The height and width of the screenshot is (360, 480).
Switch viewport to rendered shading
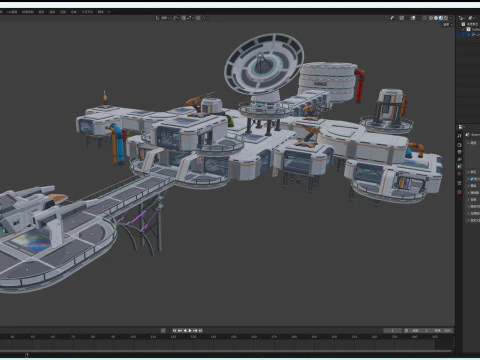pyautogui.click(x=446, y=18)
